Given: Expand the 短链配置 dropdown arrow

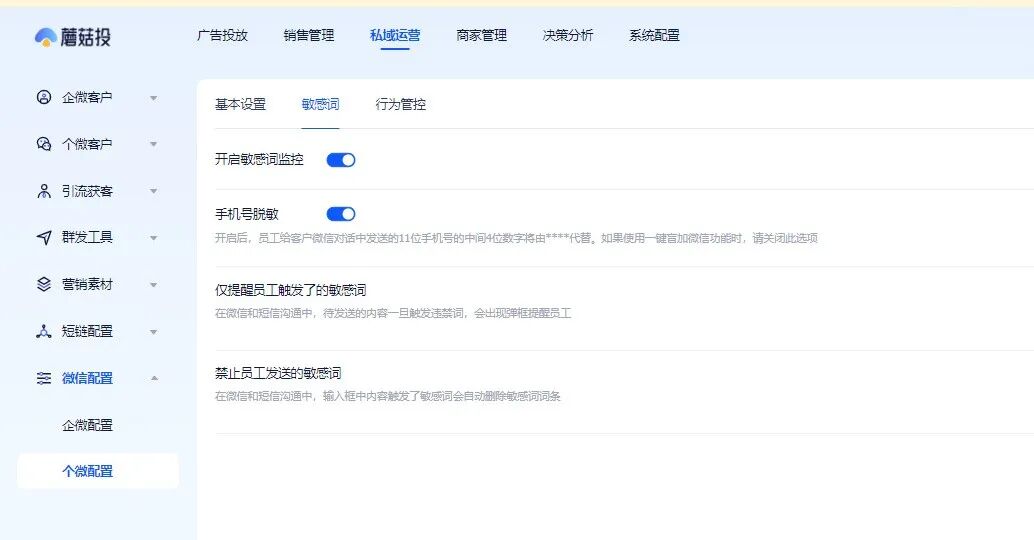Looking at the screenshot, I should 153,332.
